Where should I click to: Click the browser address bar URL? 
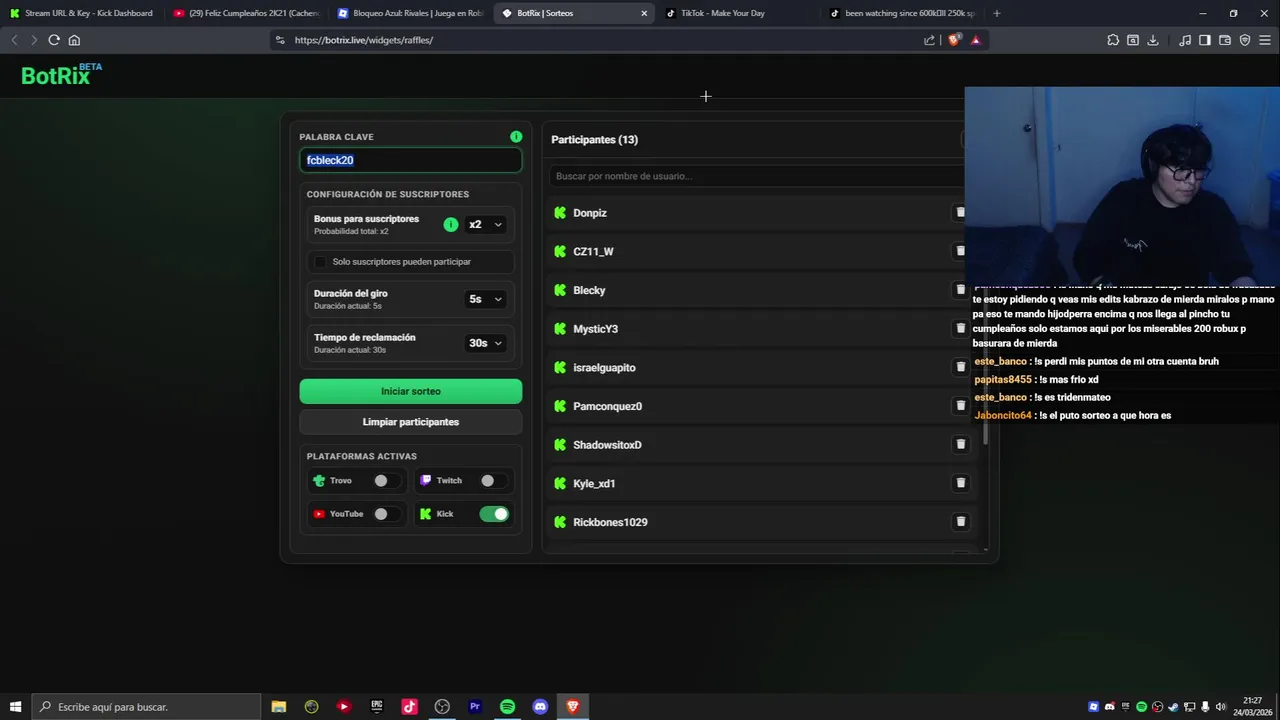(x=364, y=40)
